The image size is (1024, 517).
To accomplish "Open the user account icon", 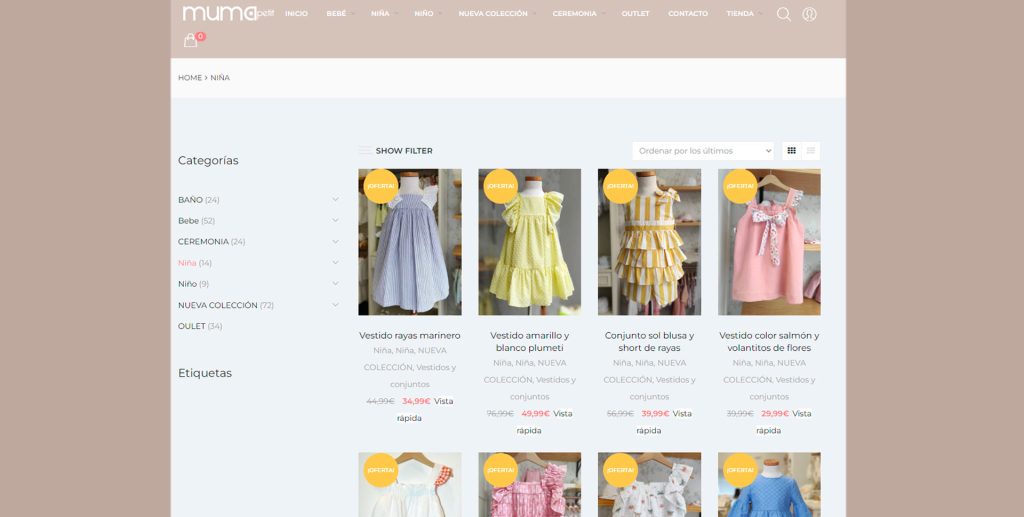I will [x=809, y=14].
